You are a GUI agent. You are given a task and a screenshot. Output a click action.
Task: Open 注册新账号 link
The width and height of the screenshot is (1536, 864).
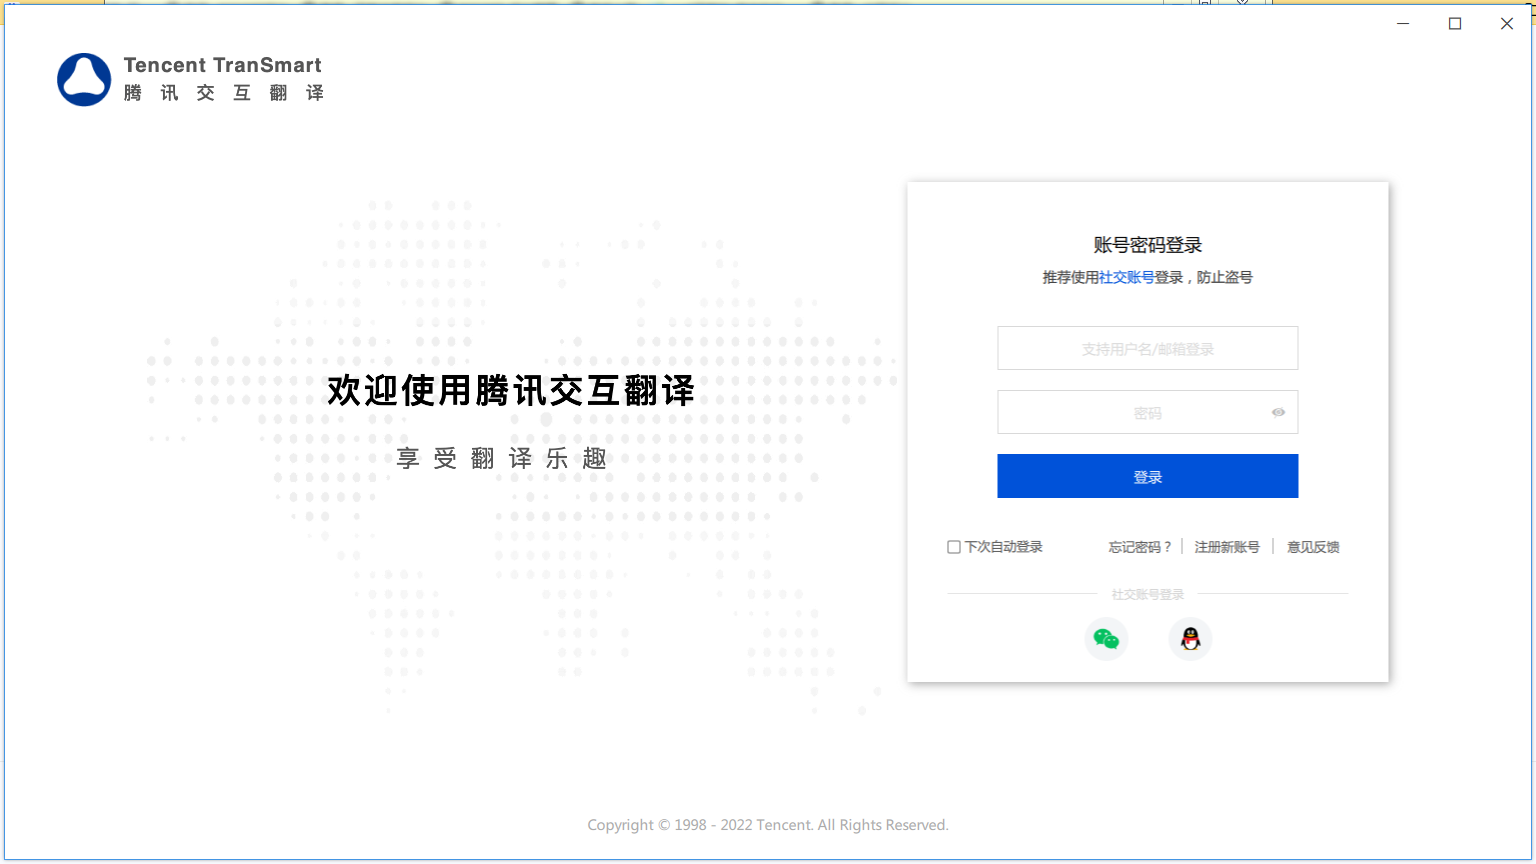click(1227, 547)
